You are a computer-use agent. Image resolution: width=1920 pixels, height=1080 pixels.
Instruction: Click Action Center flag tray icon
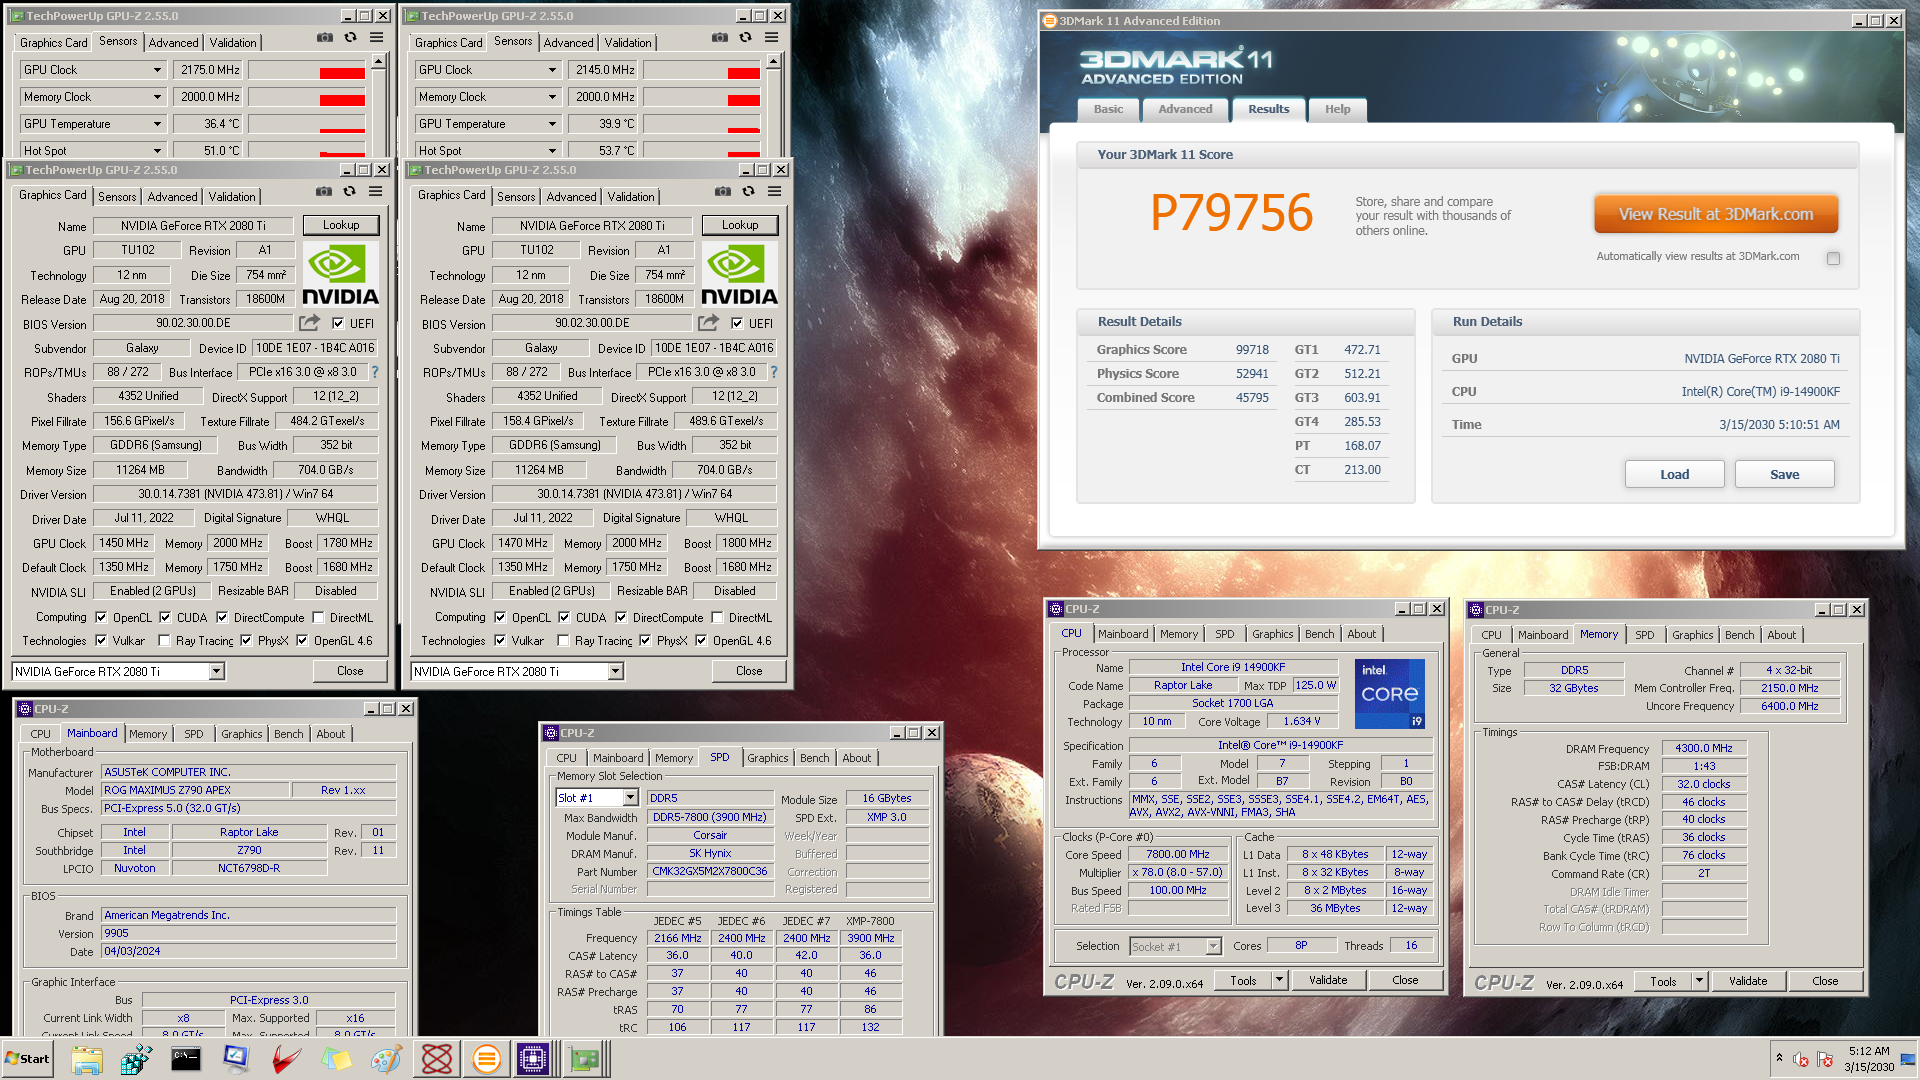[1825, 1059]
